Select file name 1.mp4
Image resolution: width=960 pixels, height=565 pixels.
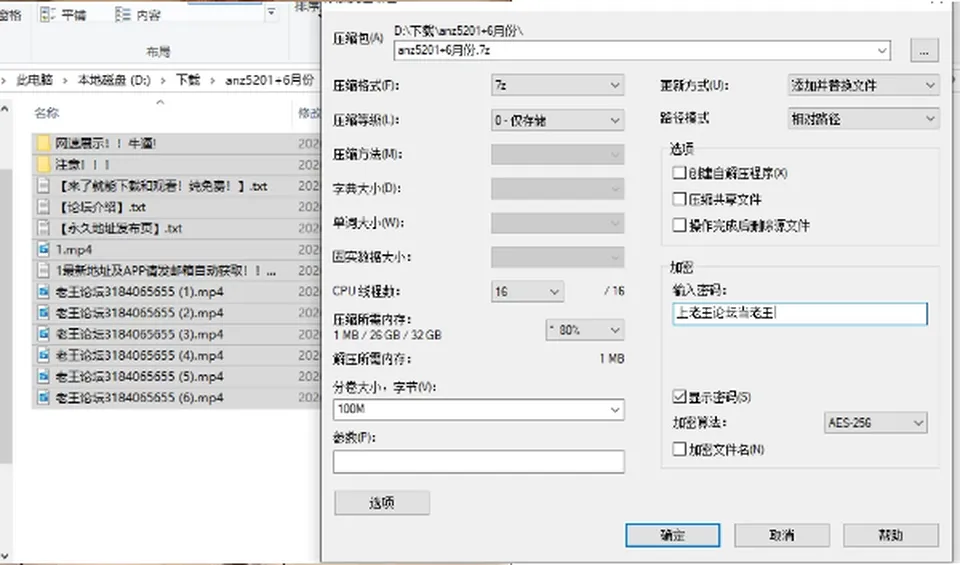pos(73,249)
